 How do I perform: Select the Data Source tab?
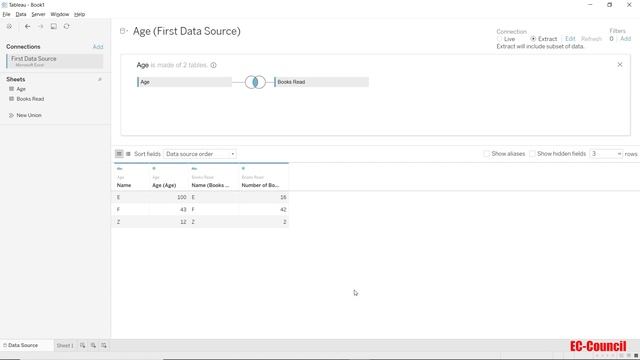23,345
